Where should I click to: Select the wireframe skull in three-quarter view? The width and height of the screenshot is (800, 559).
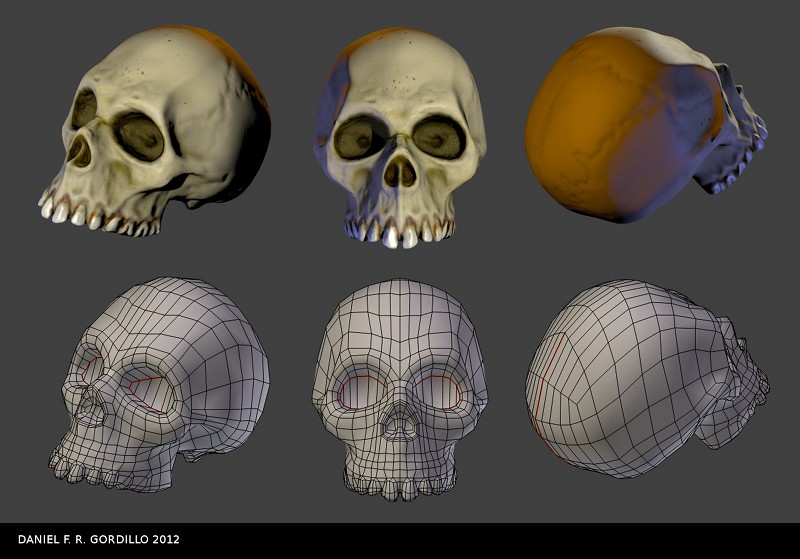(159, 385)
